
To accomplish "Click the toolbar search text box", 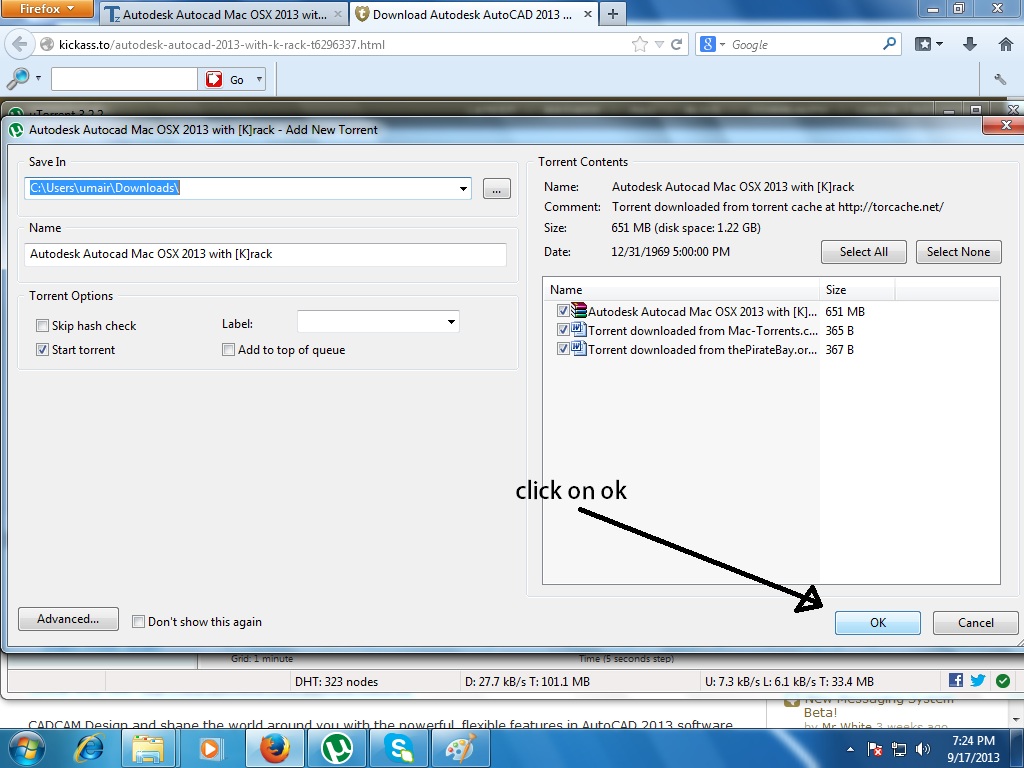I will (124, 79).
